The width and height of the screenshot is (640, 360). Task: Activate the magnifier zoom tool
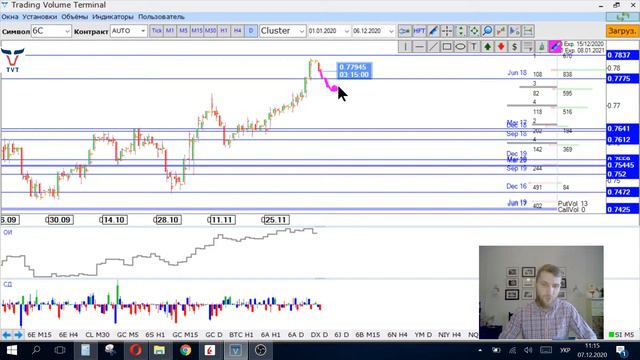click(x=487, y=31)
